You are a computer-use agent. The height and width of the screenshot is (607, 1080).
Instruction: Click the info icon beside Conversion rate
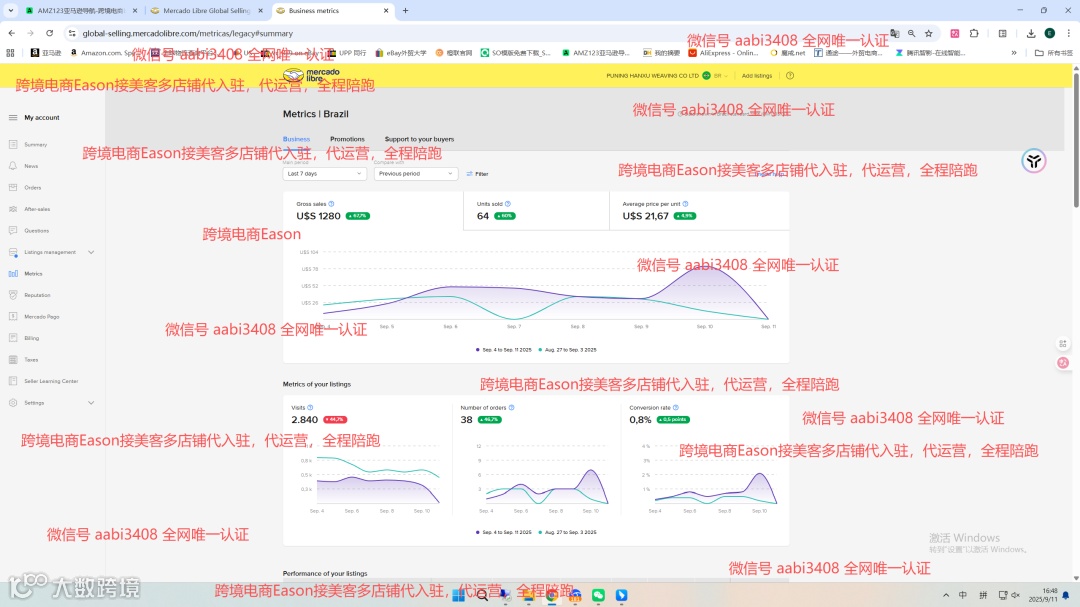(x=676, y=408)
